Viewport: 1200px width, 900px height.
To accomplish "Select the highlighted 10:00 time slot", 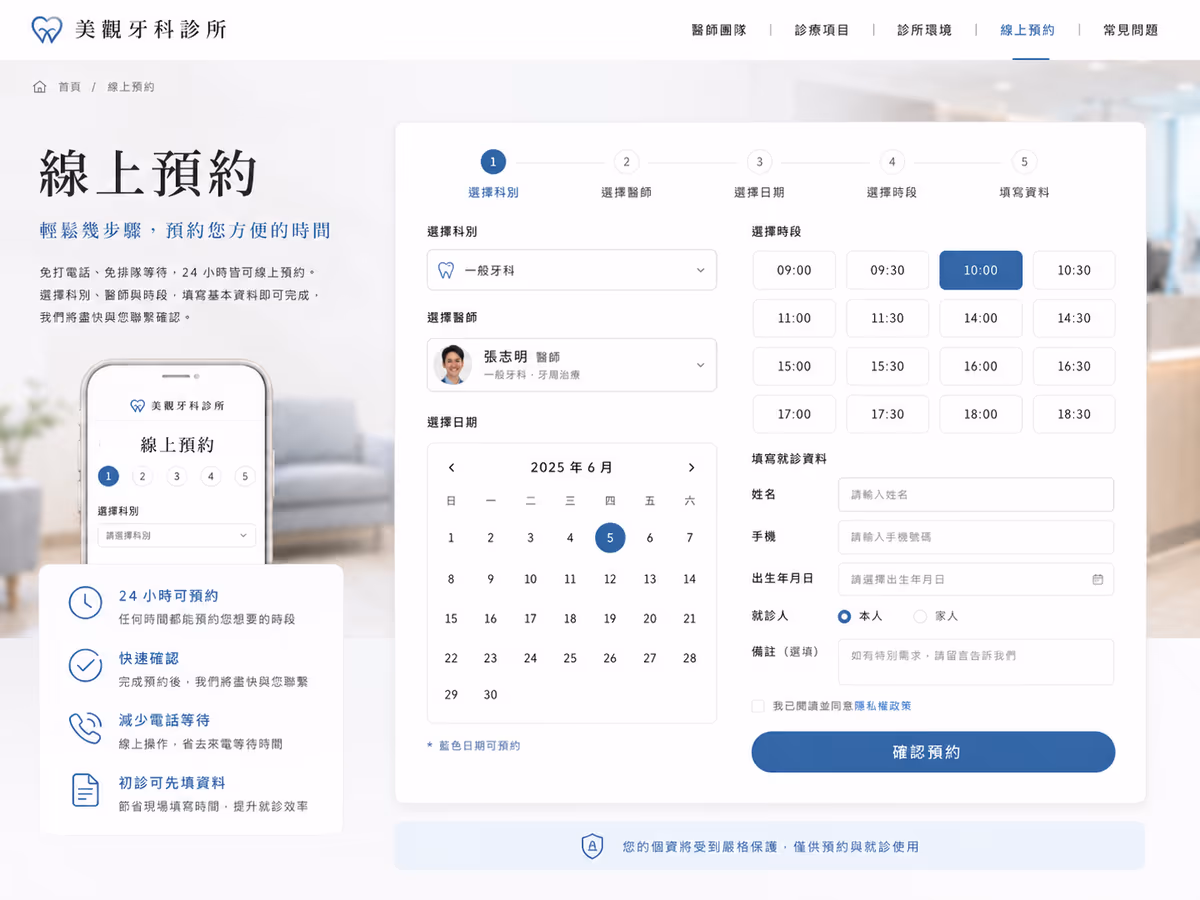I will (981, 270).
